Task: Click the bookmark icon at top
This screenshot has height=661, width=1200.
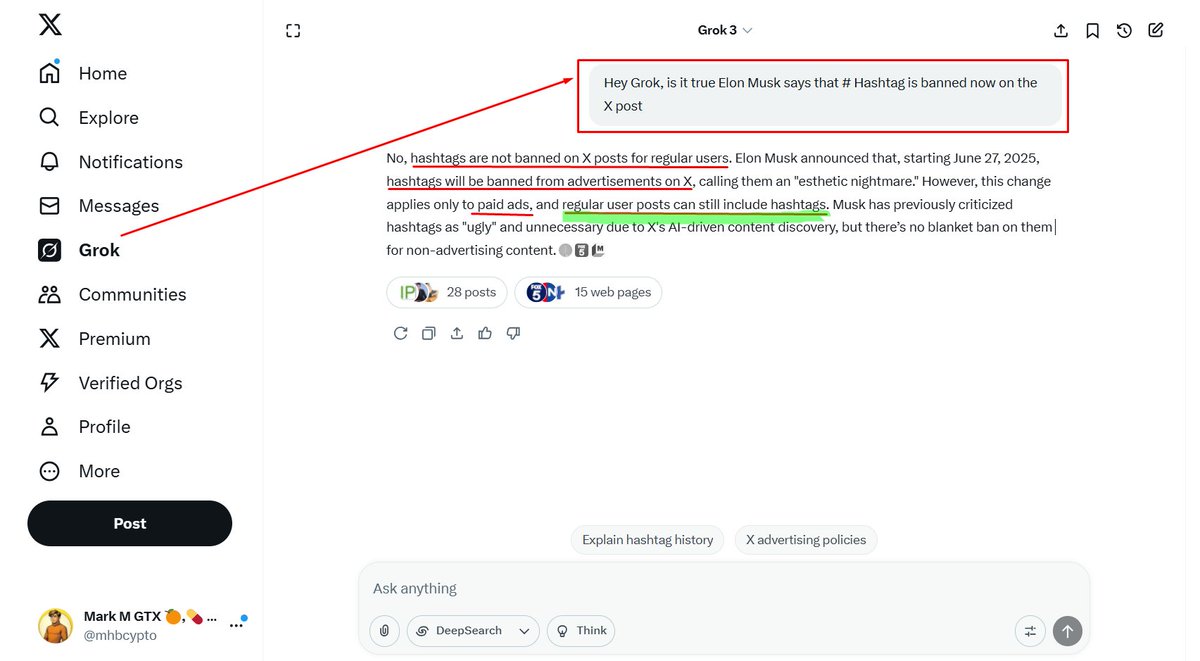Action: pyautogui.click(x=1093, y=31)
